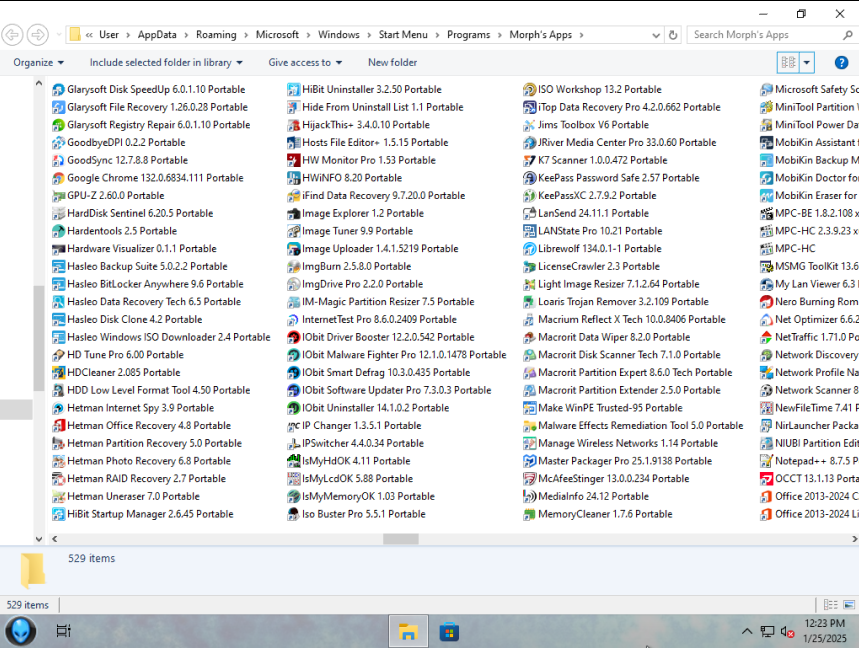The height and width of the screenshot is (648, 859).
Task: Expand the view options dropdown arrow
Action: tap(806, 62)
